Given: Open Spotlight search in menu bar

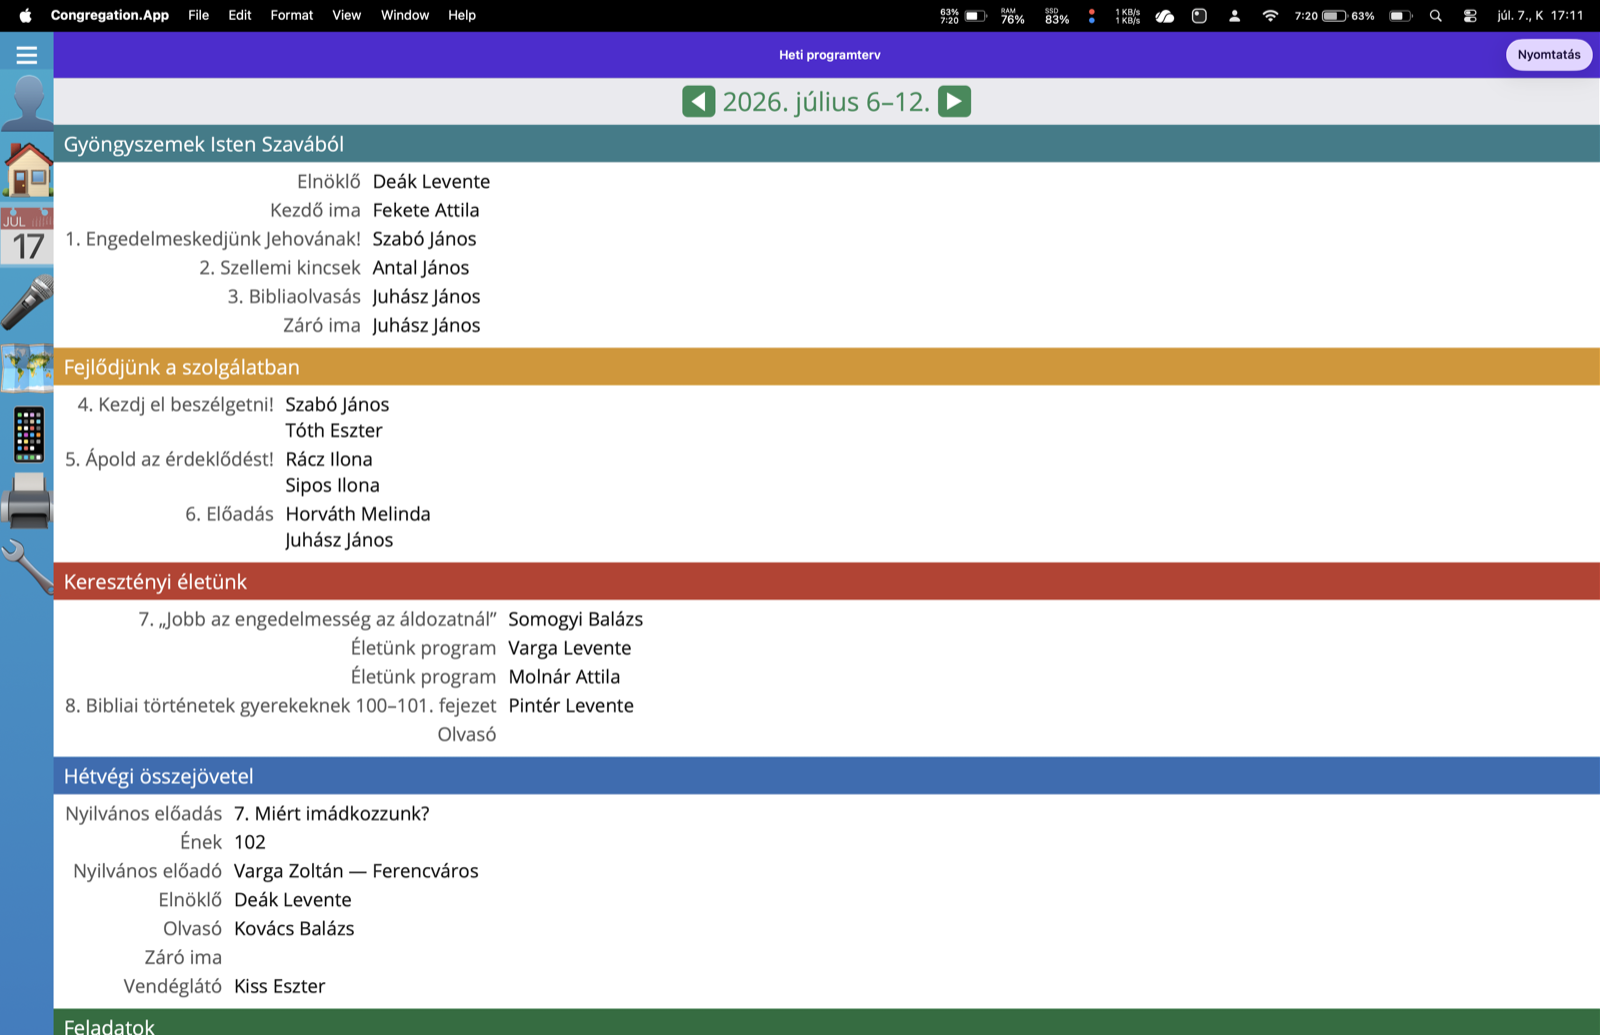Looking at the screenshot, I should click(1436, 15).
